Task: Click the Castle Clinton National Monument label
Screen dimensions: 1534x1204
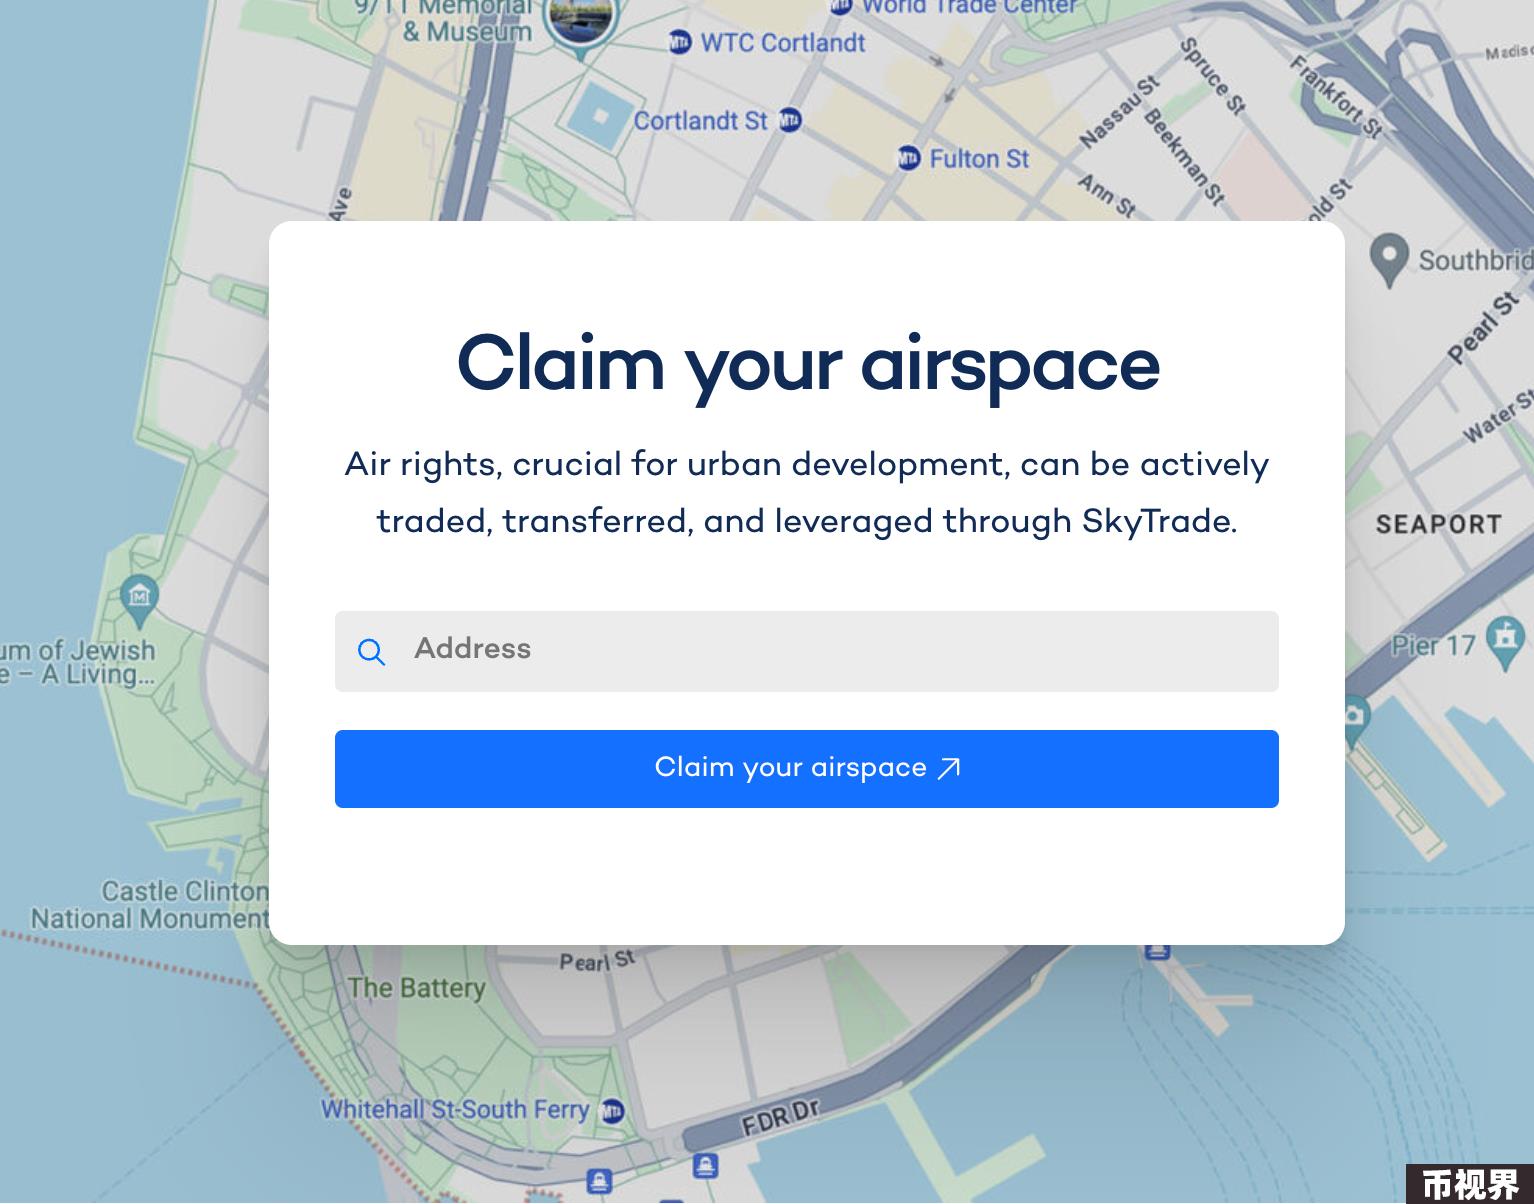Action: (x=150, y=904)
